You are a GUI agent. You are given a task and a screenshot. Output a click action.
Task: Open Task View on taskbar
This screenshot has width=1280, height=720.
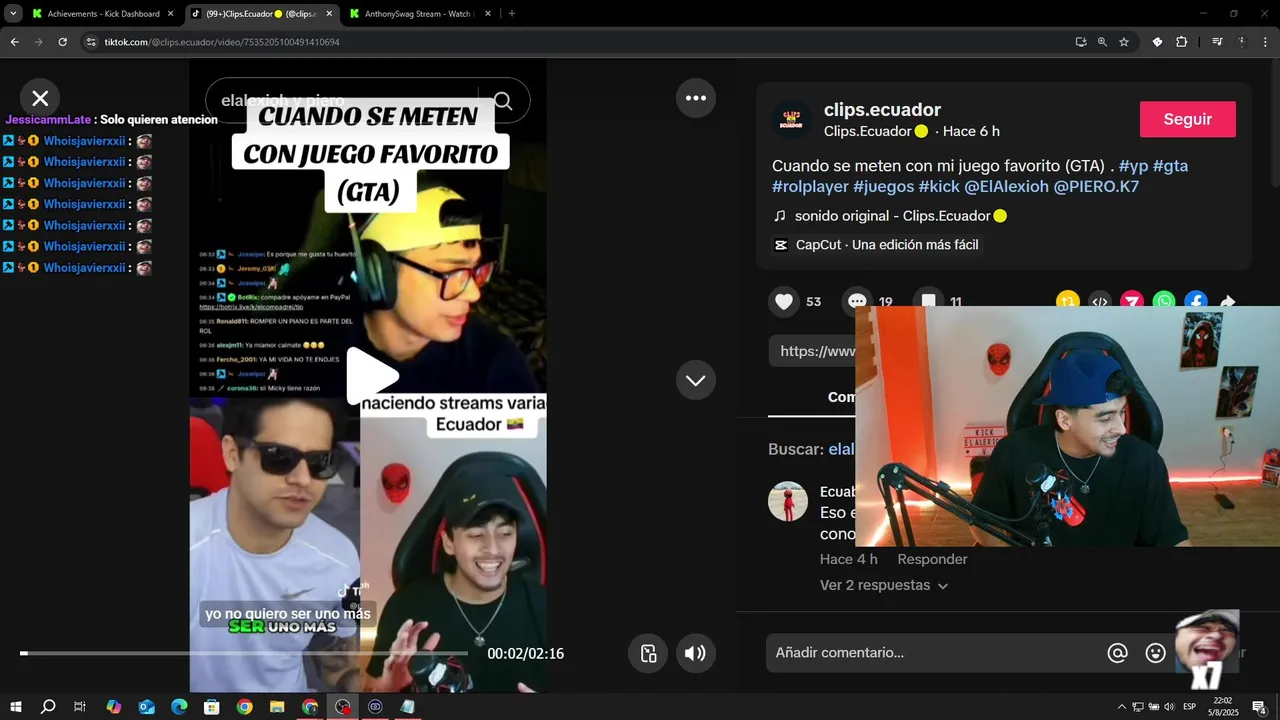tap(80, 707)
